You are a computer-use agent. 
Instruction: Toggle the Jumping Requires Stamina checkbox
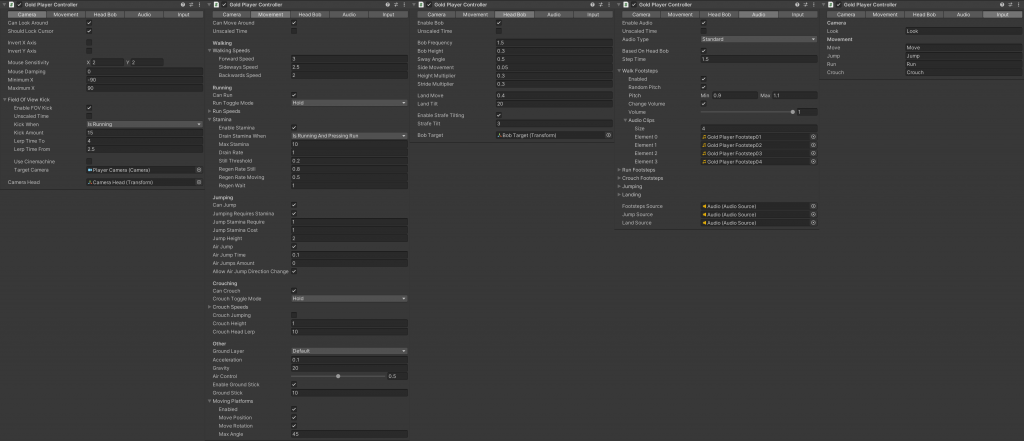pyautogui.click(x=294, y=214)
